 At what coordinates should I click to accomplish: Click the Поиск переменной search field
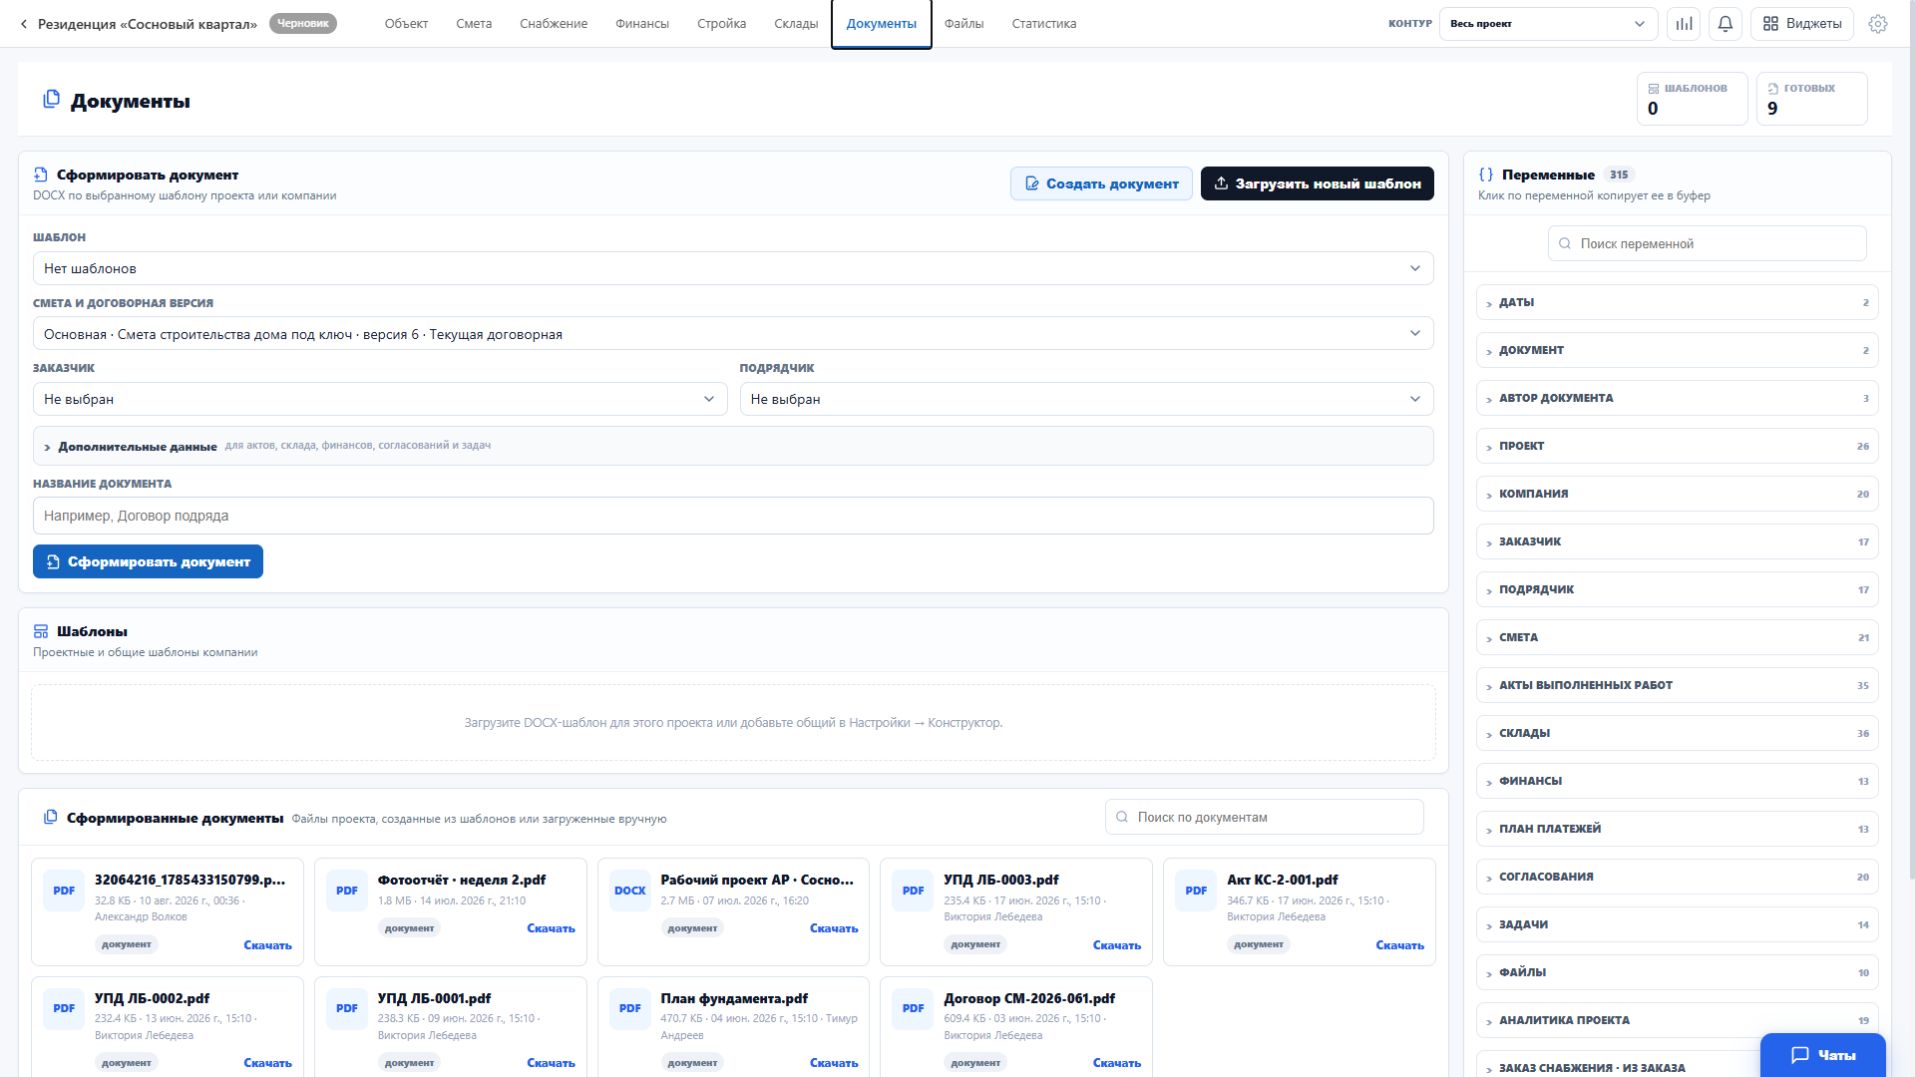point(1707,243)
